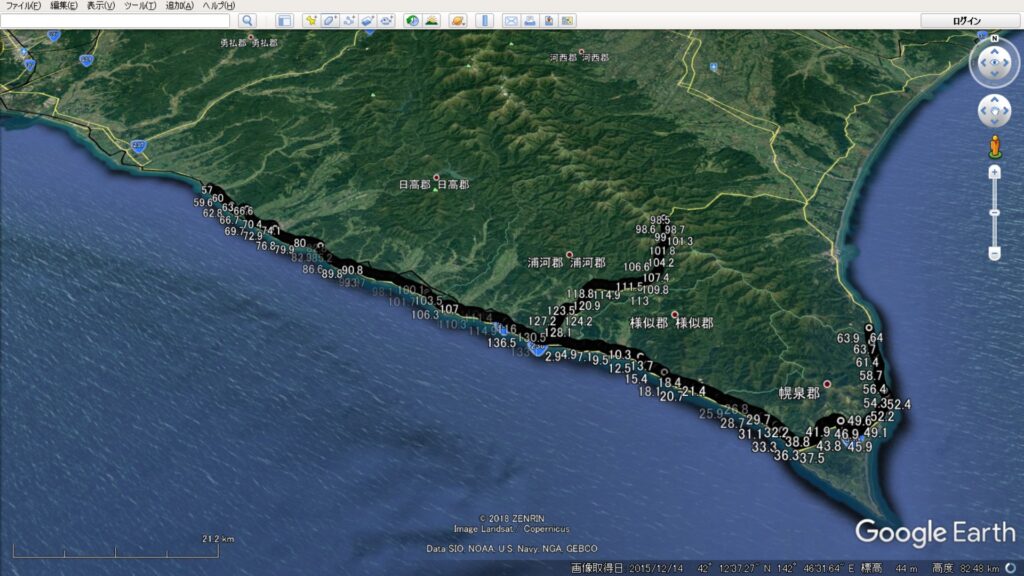Add a new placemark pin
The height and width of the screenshot is (576, 1024).
[310, 20]
